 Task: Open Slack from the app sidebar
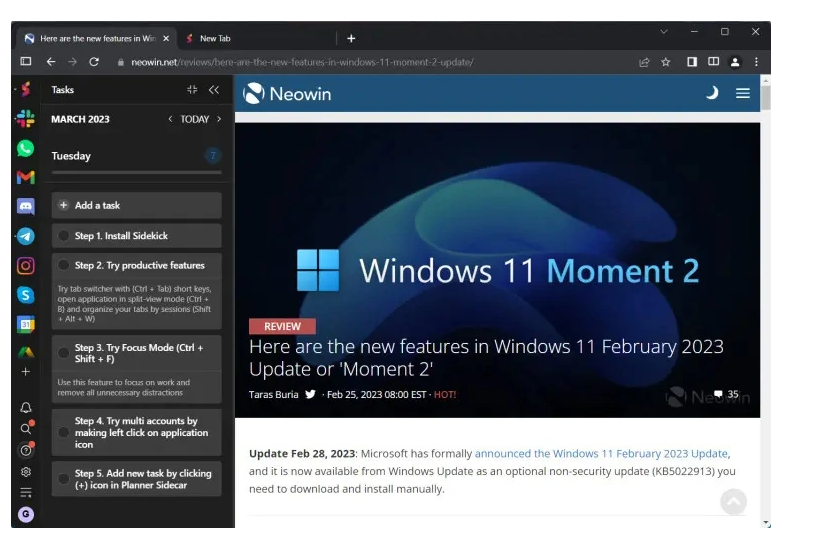[x=26, y=119]
